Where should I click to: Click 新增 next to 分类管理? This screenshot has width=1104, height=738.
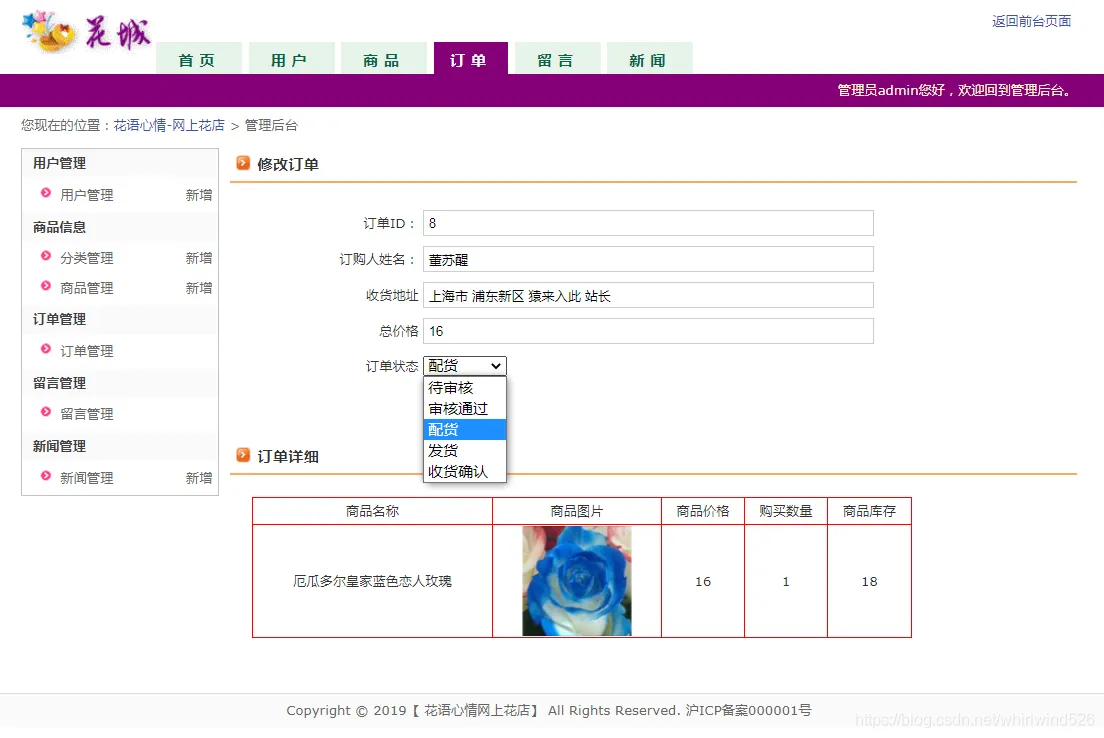click(x=199, y=258)
